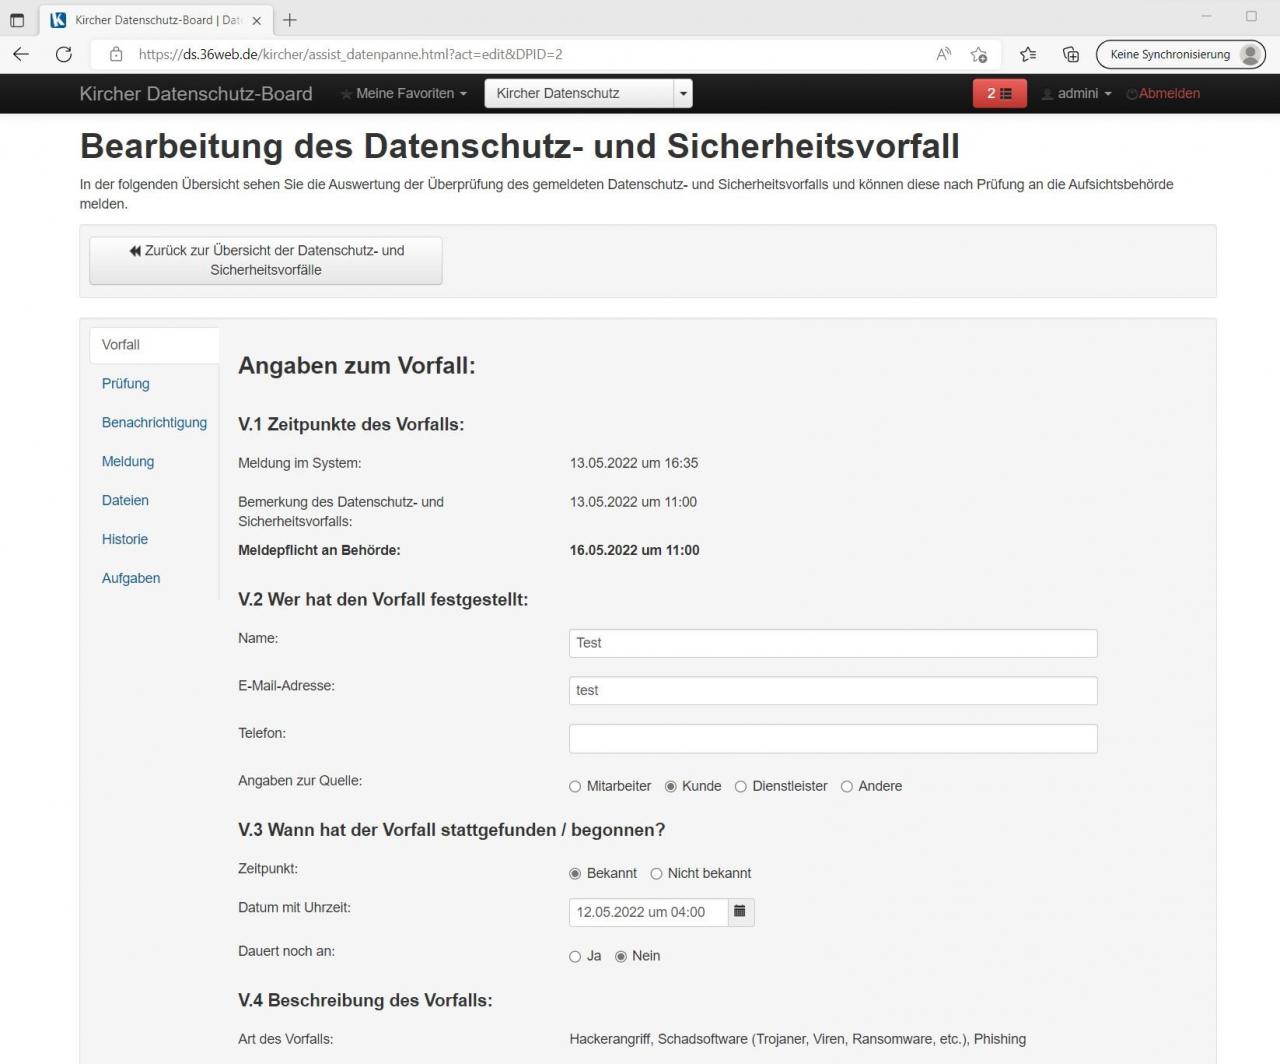Screen dimensions: 1280x1064
Task: Go back to Übersicht der Datenschutz- und Sicherheitsvorfälle
Action: click(x=266, y=260)
